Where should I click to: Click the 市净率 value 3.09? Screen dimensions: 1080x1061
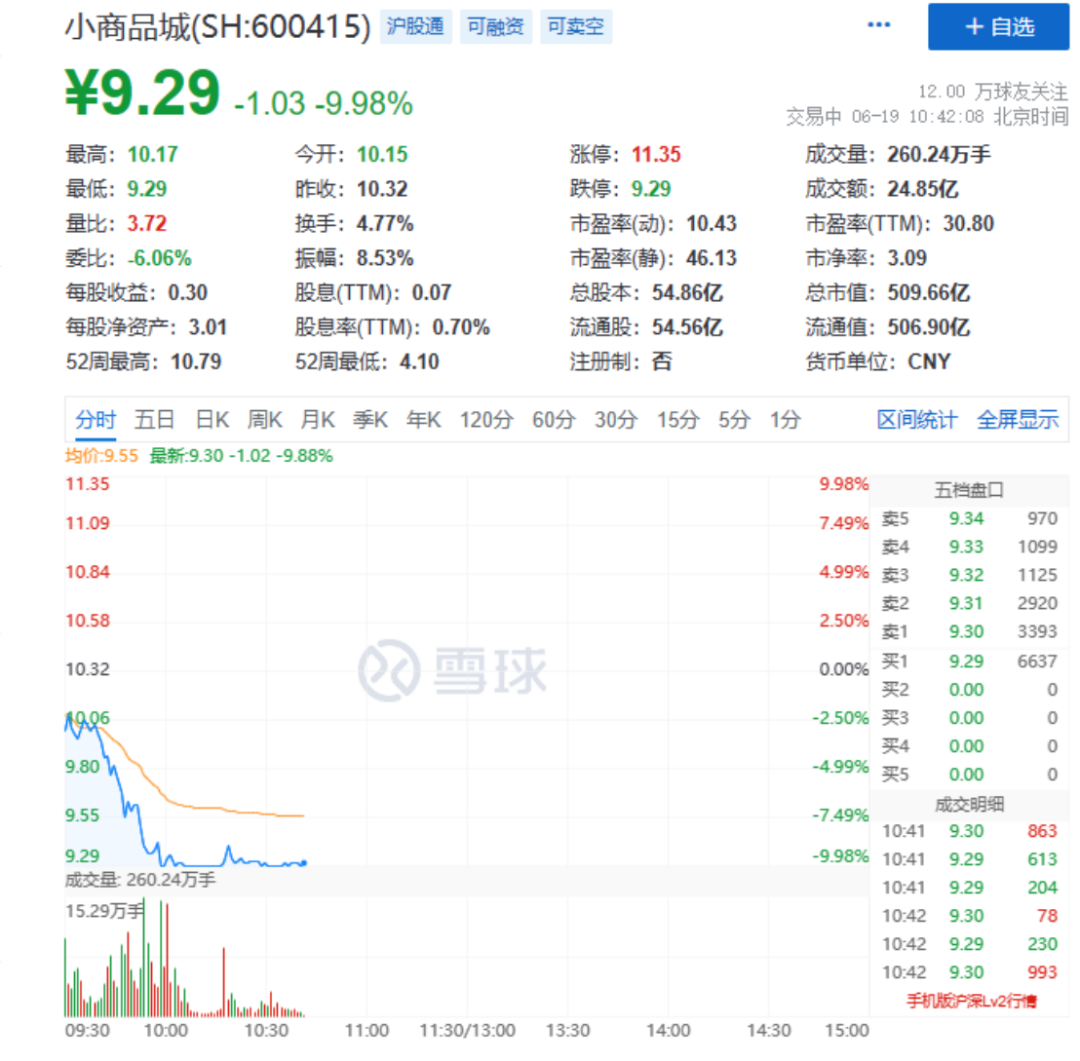[x=907, y=258]
